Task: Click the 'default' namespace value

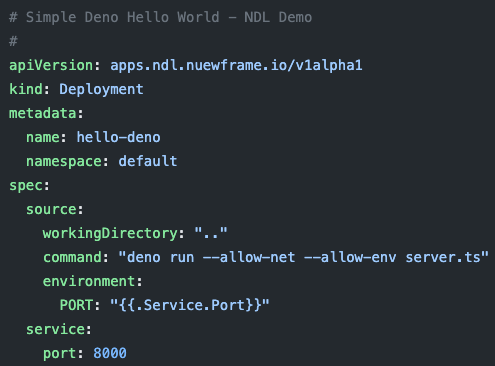Action: [148, 161]
